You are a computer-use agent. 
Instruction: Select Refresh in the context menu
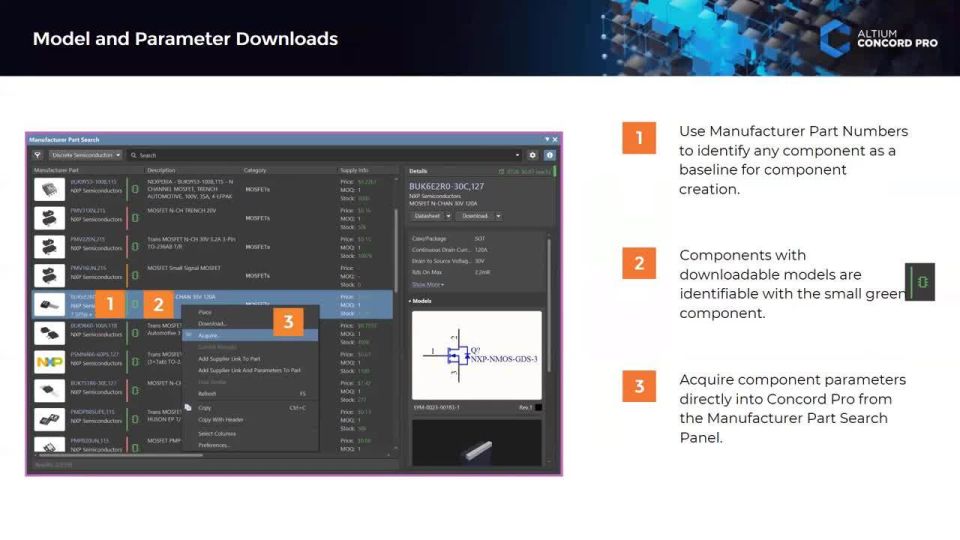pos(207,394)
